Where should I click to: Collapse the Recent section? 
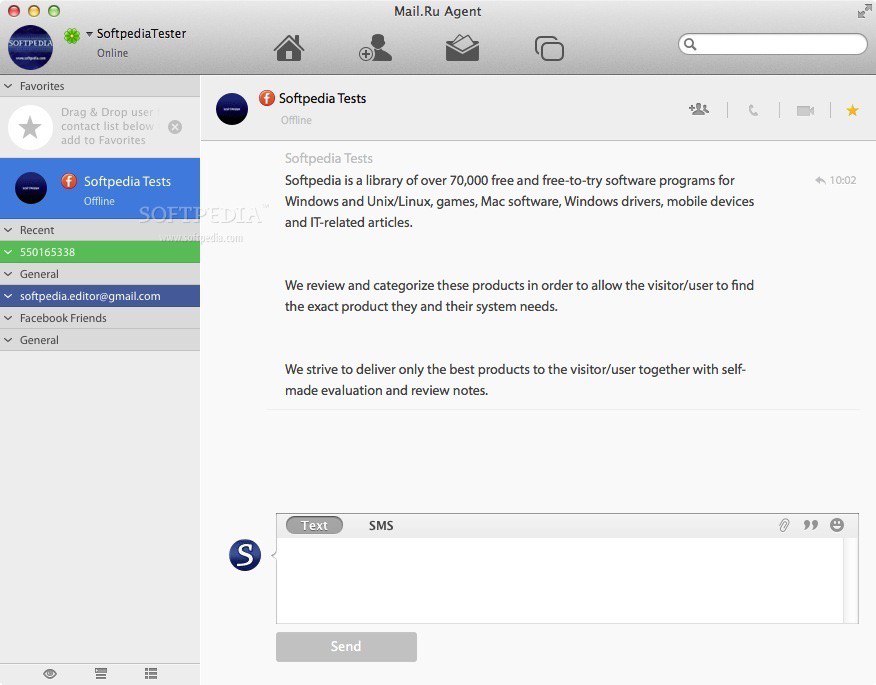(8, 230)
